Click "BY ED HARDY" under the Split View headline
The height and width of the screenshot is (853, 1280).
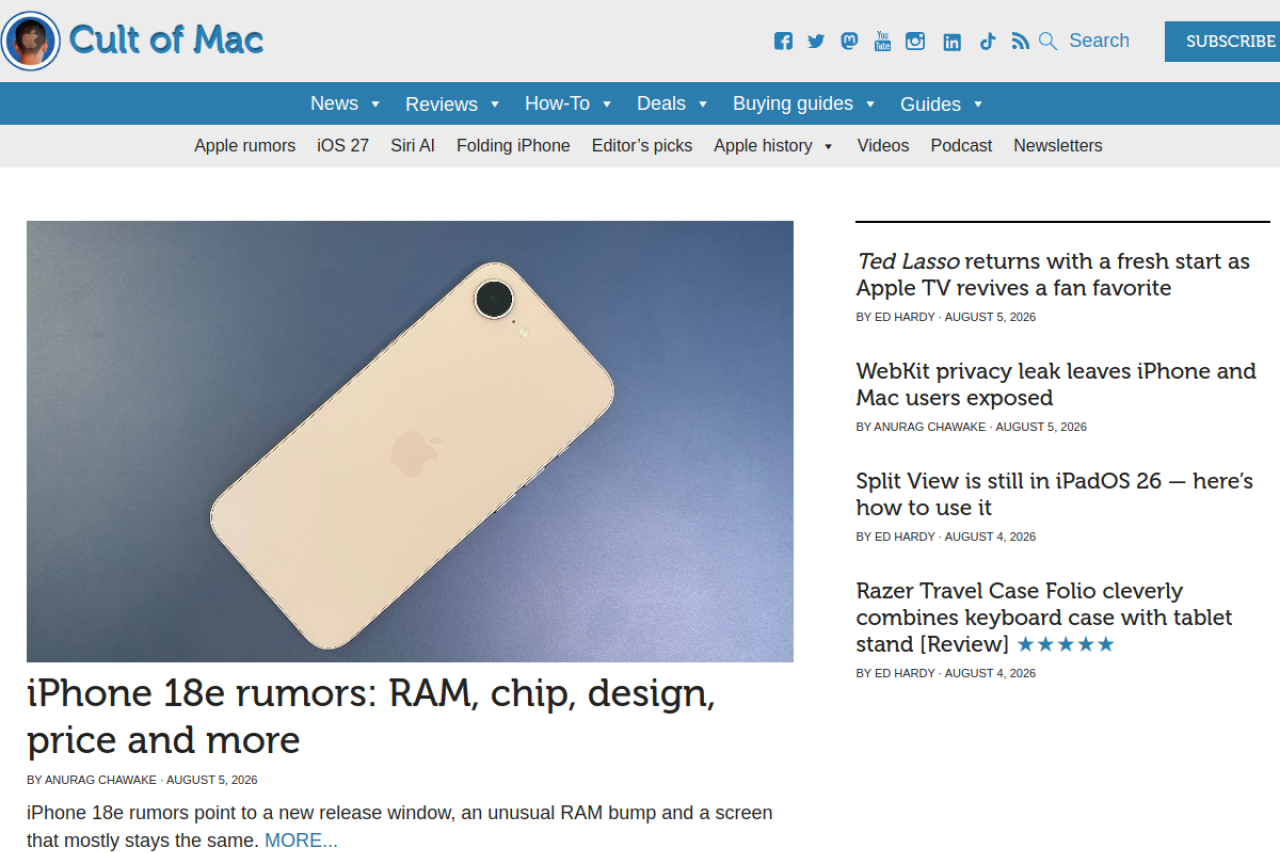896,537
